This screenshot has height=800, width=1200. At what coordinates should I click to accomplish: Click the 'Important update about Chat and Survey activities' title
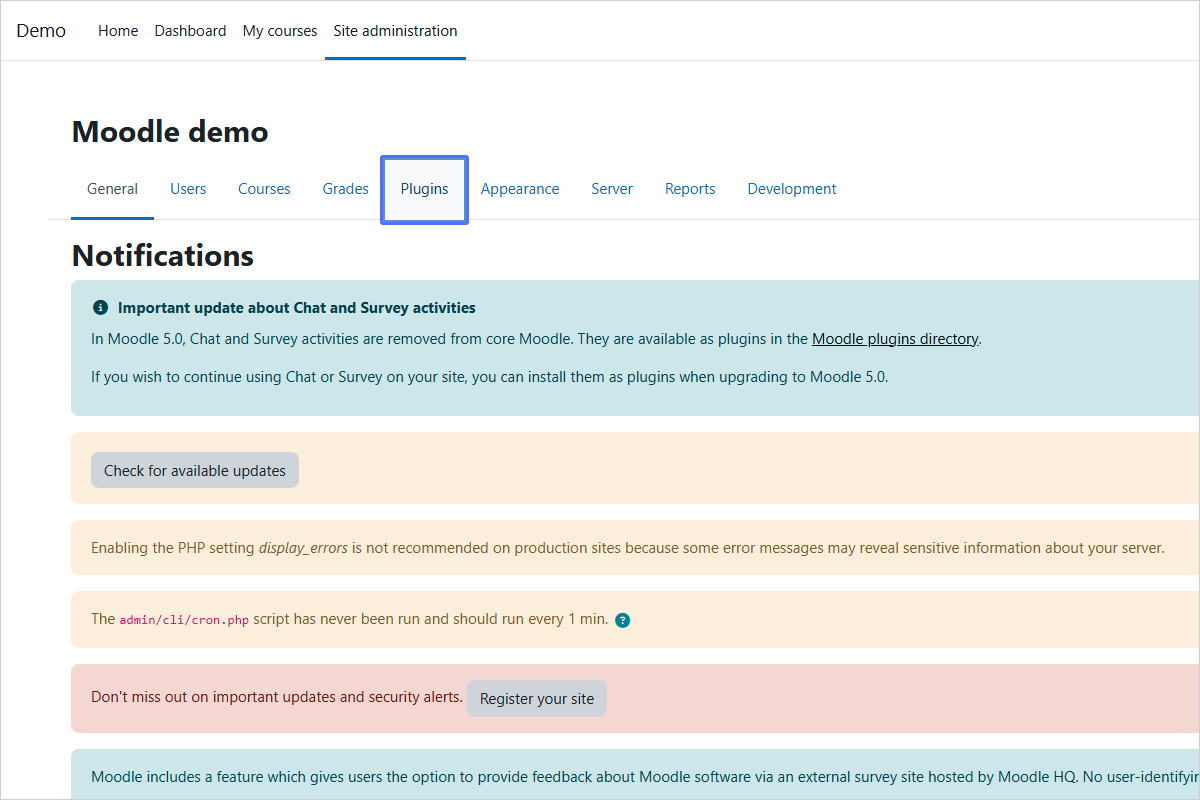(x=297, y=308)
